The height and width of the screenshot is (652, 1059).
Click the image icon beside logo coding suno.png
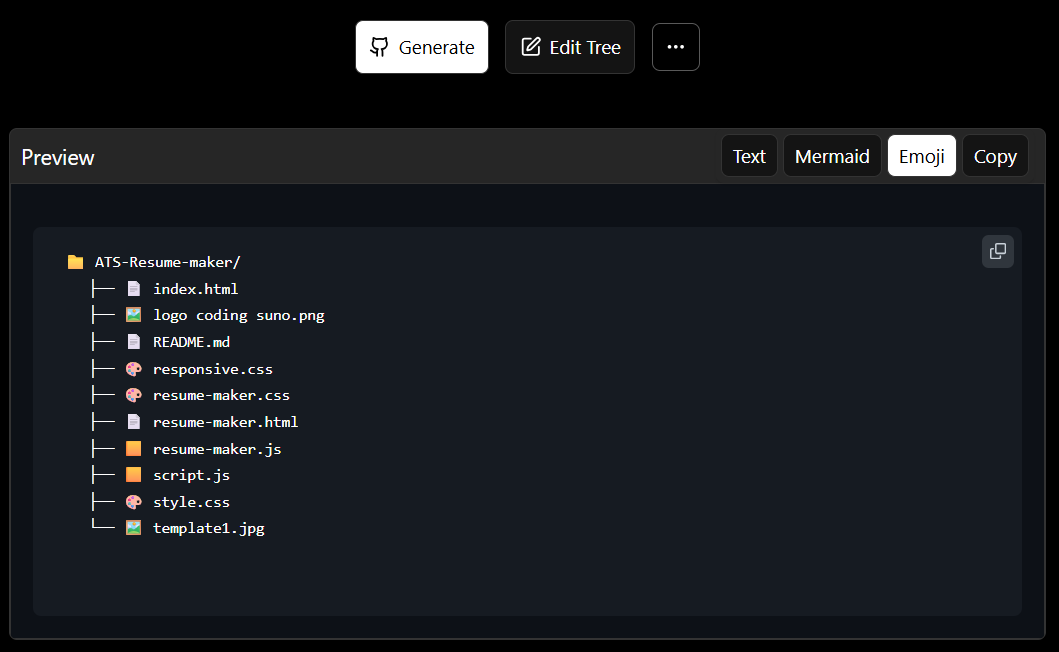pos(134,316)
